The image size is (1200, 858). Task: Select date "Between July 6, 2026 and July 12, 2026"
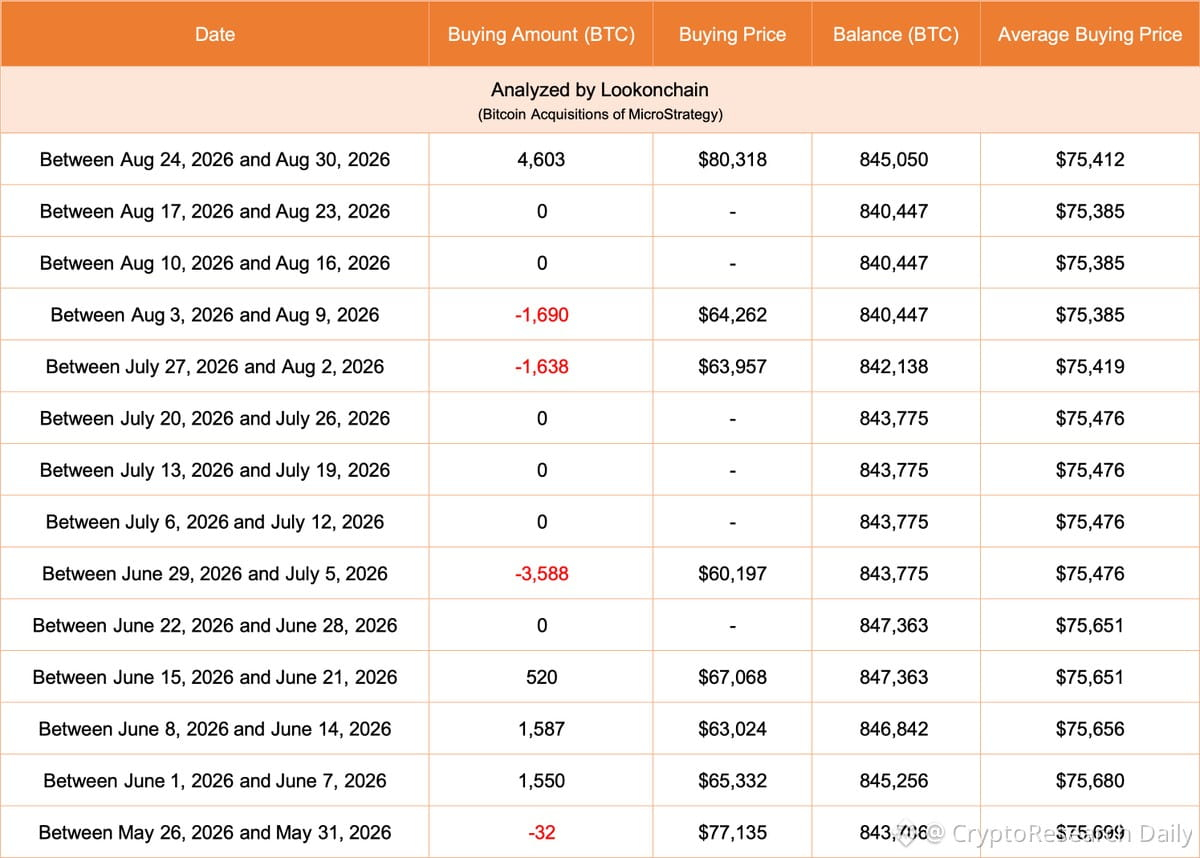[215, 522]
